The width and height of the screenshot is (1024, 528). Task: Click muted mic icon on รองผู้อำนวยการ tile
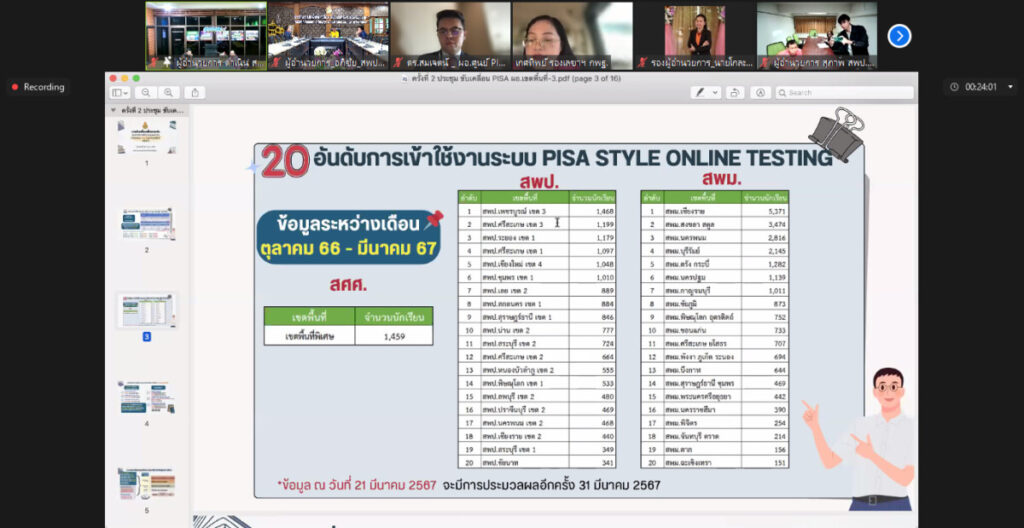tap(642, 63)
